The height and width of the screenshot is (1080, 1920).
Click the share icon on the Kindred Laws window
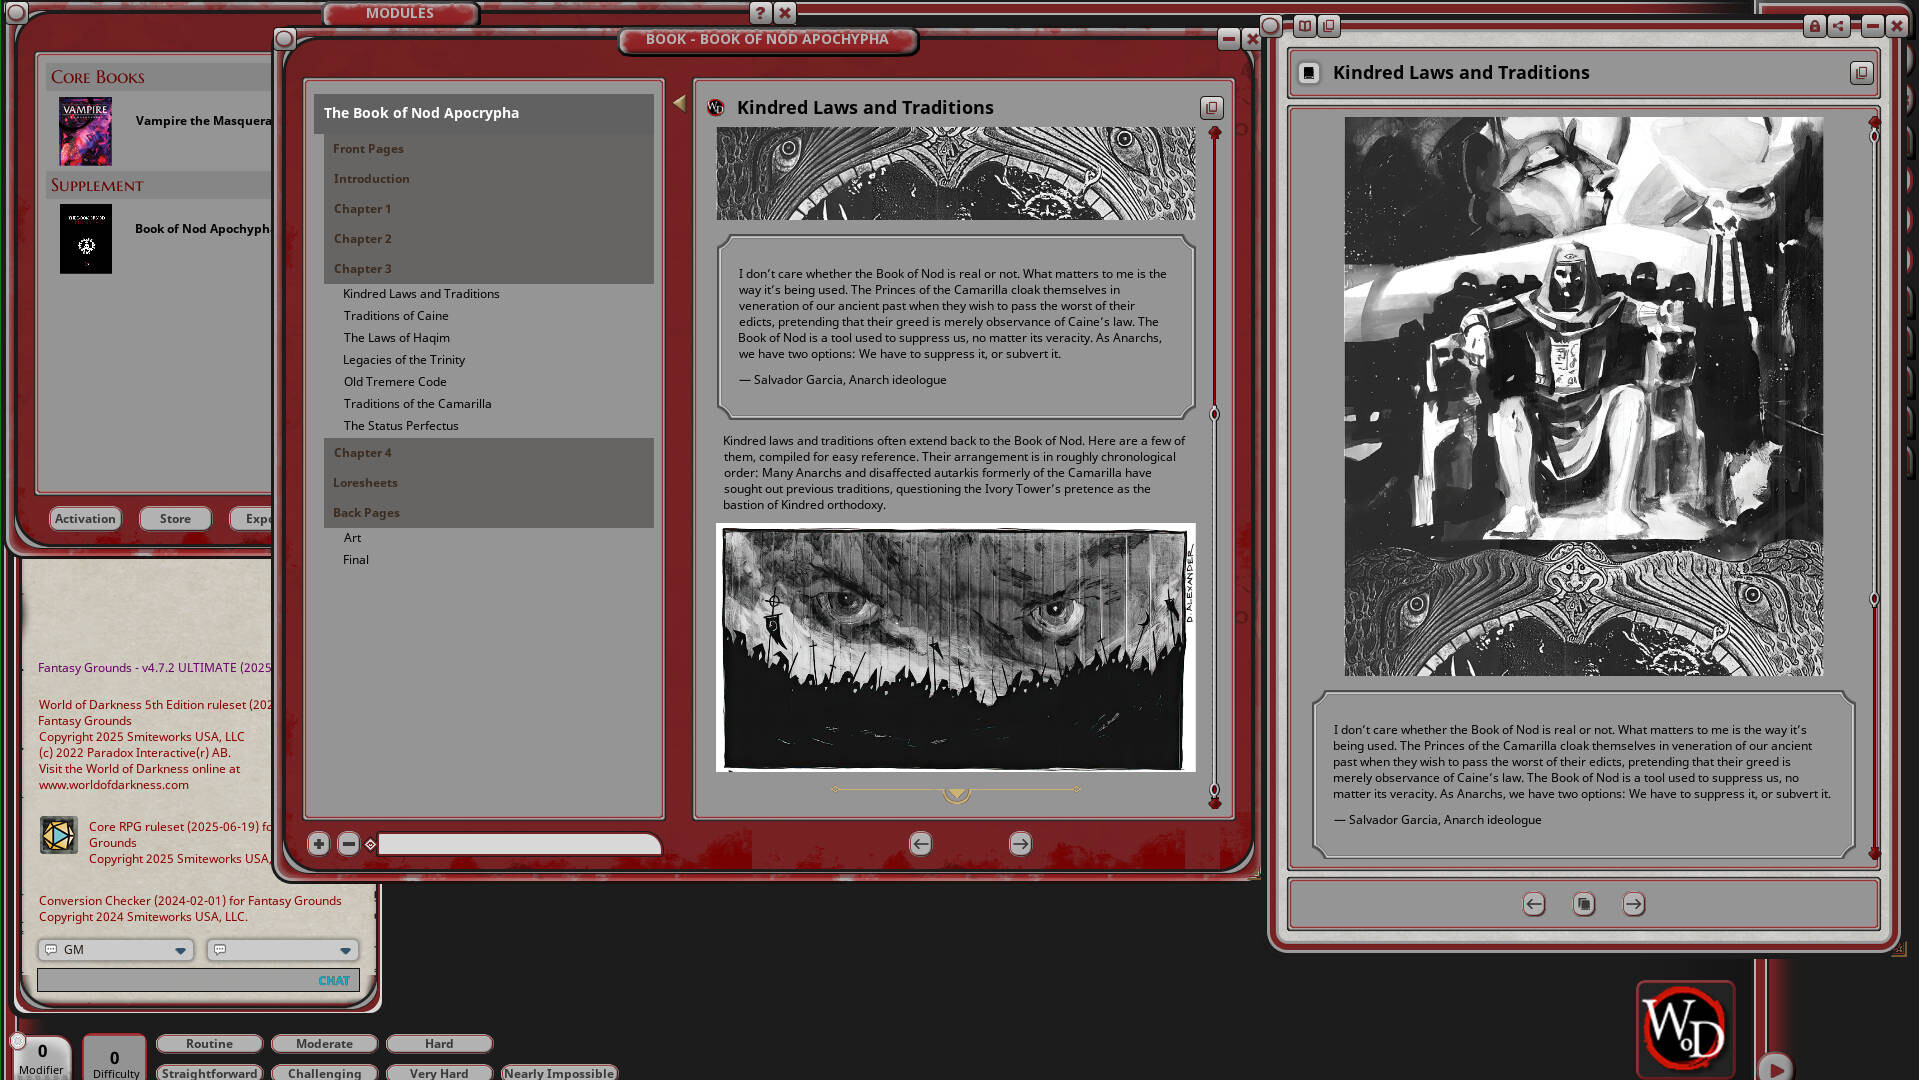coord(1838,27)
